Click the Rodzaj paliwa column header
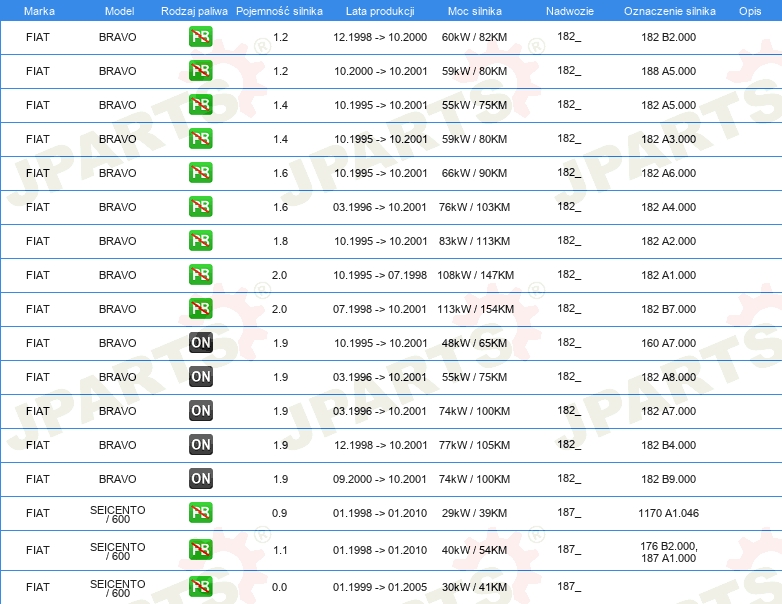 point(194,11)
